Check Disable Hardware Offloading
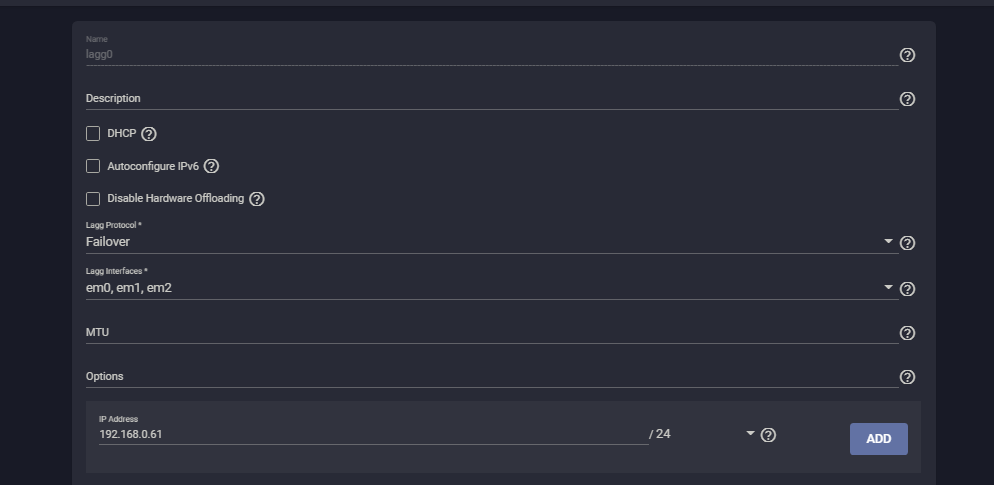 coord(93,198)
